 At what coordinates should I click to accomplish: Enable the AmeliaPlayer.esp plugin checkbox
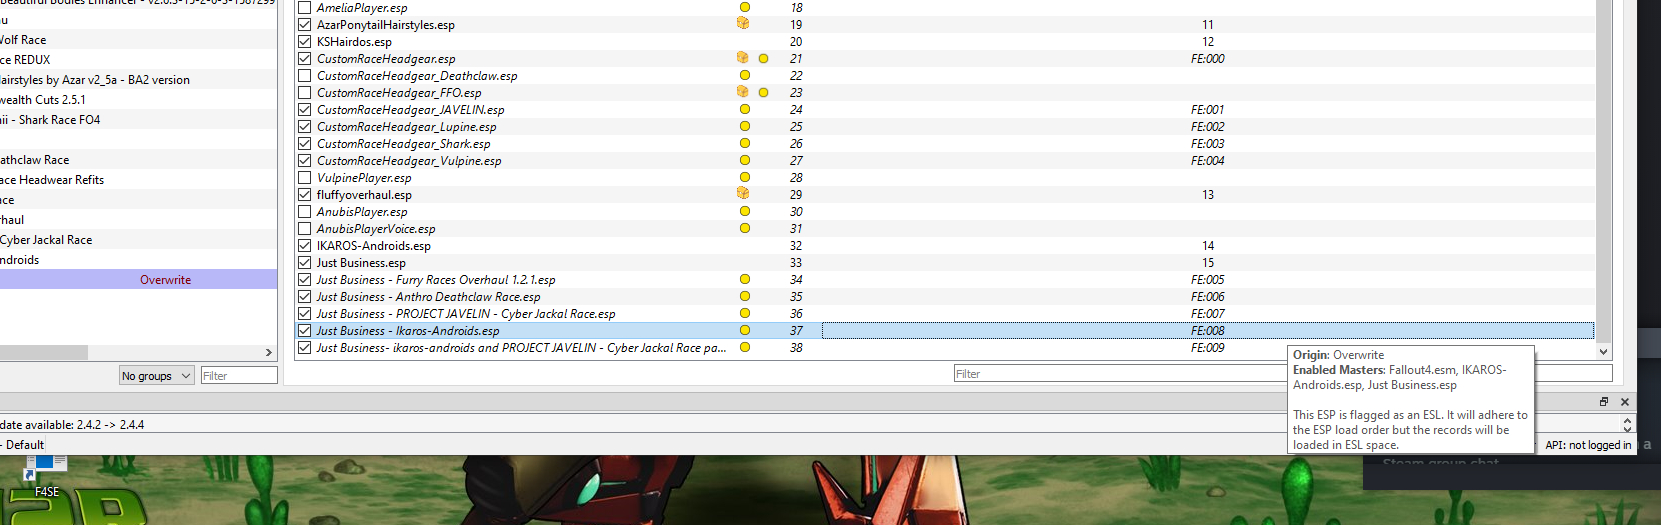point(305,7)
